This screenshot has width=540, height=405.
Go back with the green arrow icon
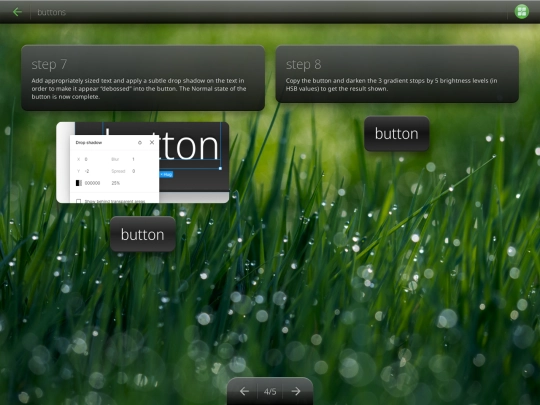pyautogui.click(x=17, y=12)
